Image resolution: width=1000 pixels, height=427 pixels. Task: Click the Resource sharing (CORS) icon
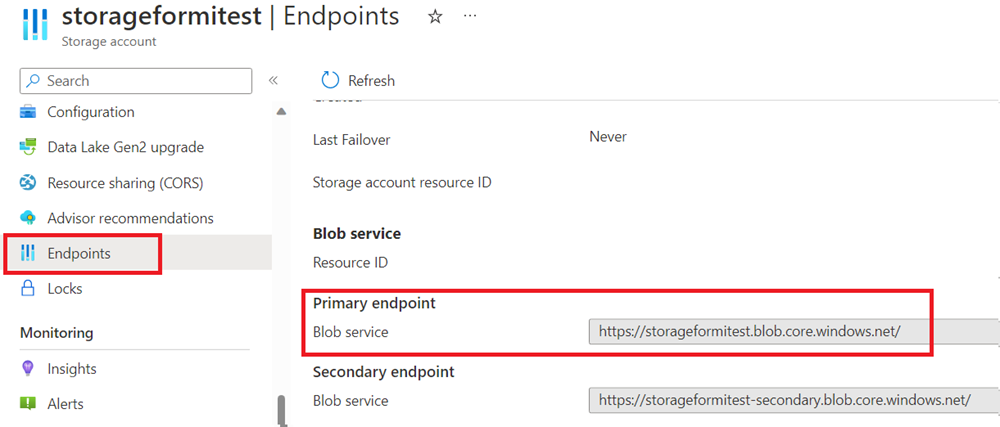(x=28, y=183)
